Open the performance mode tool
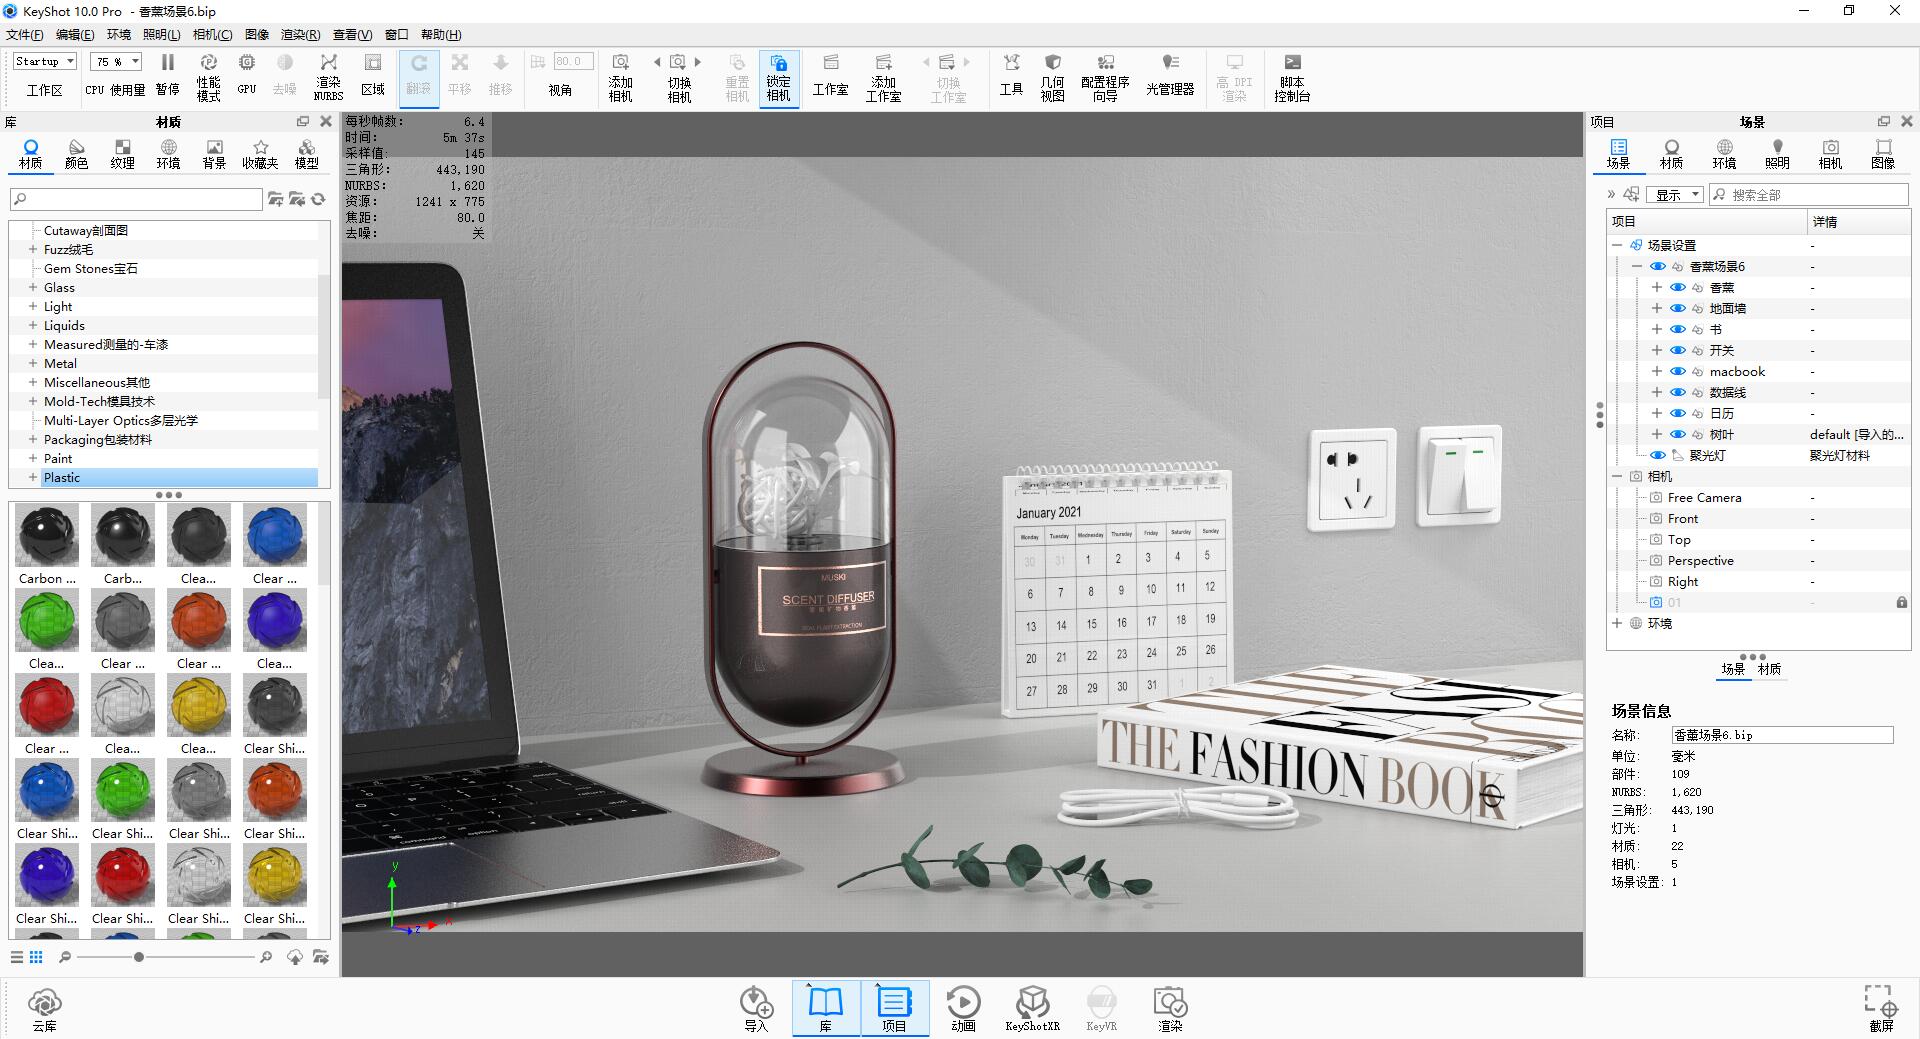This screenshot has width=1920, height=1039. pyautogui.click(x=208, y=63)
